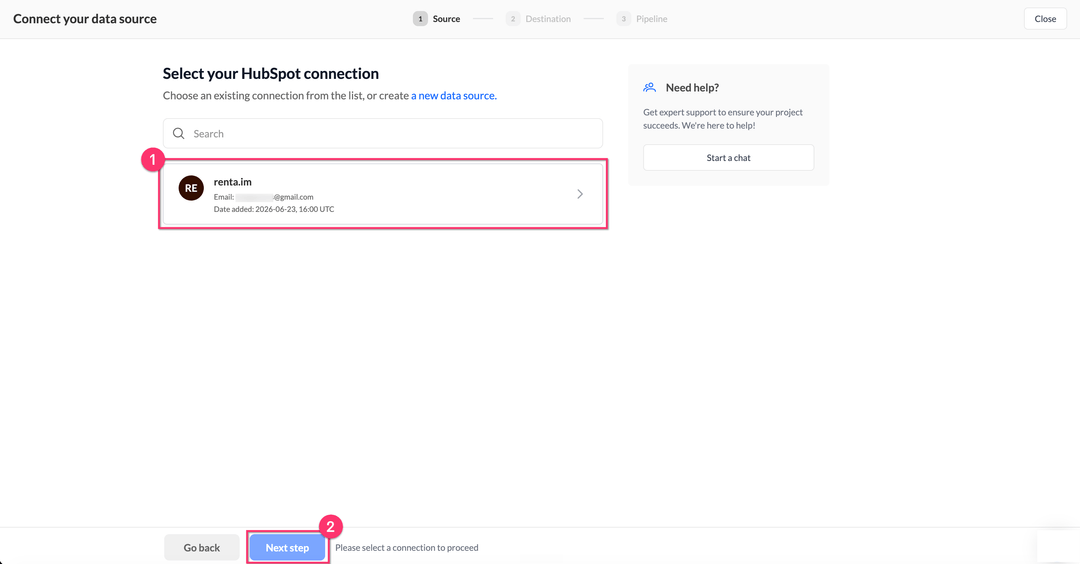Click the 'Need help?' heading

point(692,87)
